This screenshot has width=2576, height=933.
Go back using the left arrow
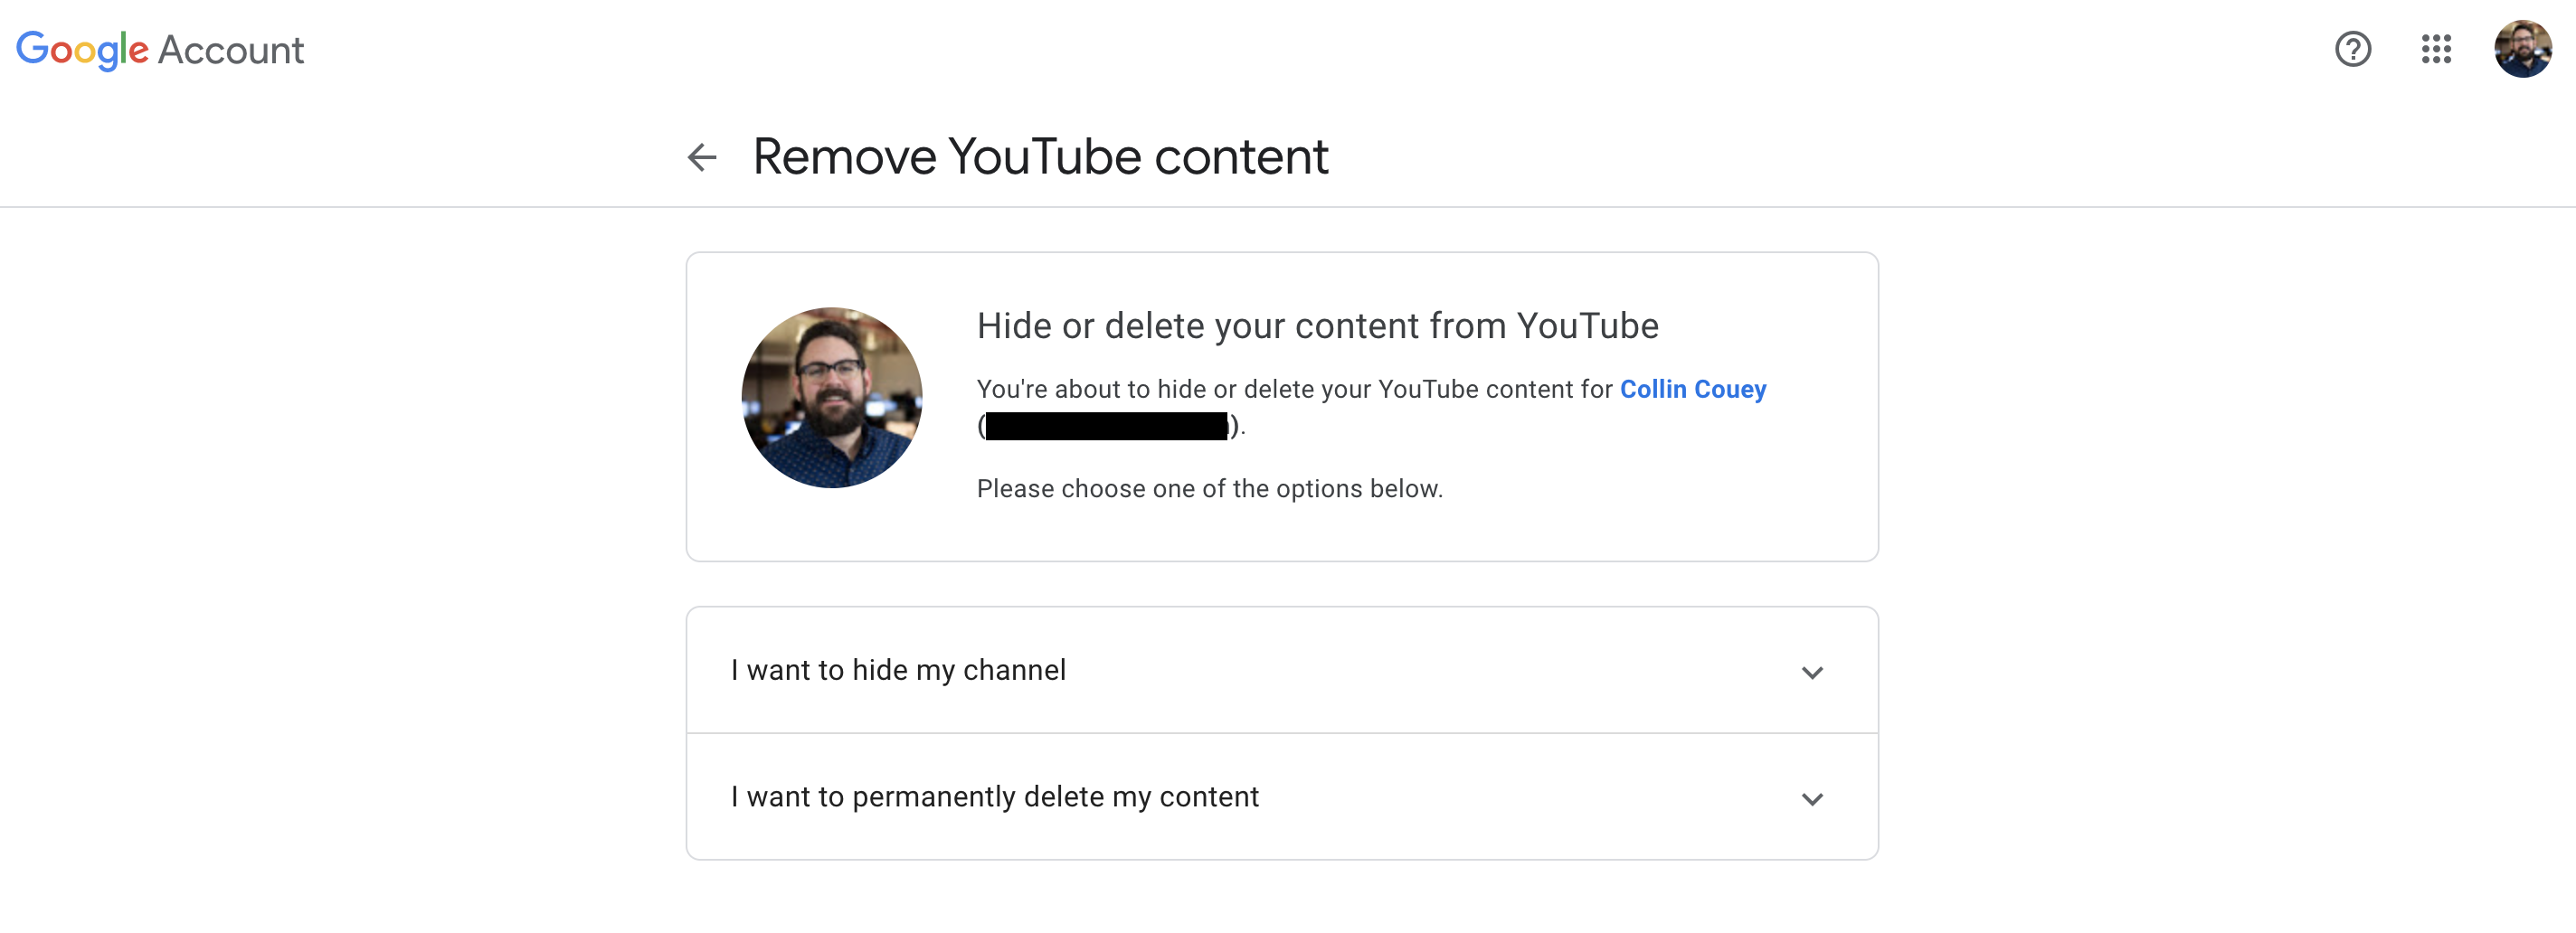point(702,157)
